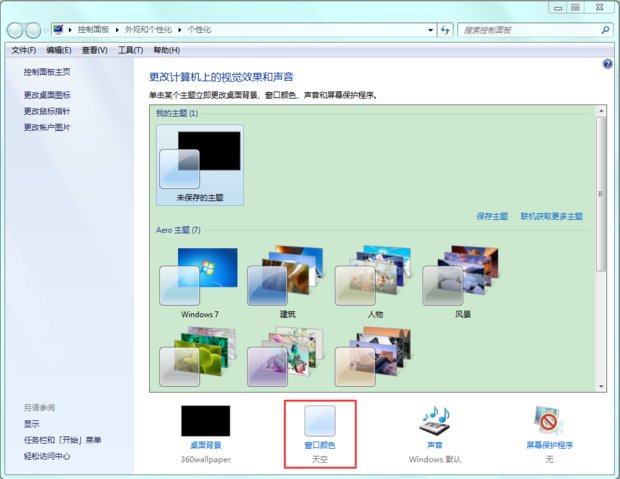Expand arrow after 控制面板 breadcrumb
The width and height of the screenshot is (620, 479).
[117, 30]
